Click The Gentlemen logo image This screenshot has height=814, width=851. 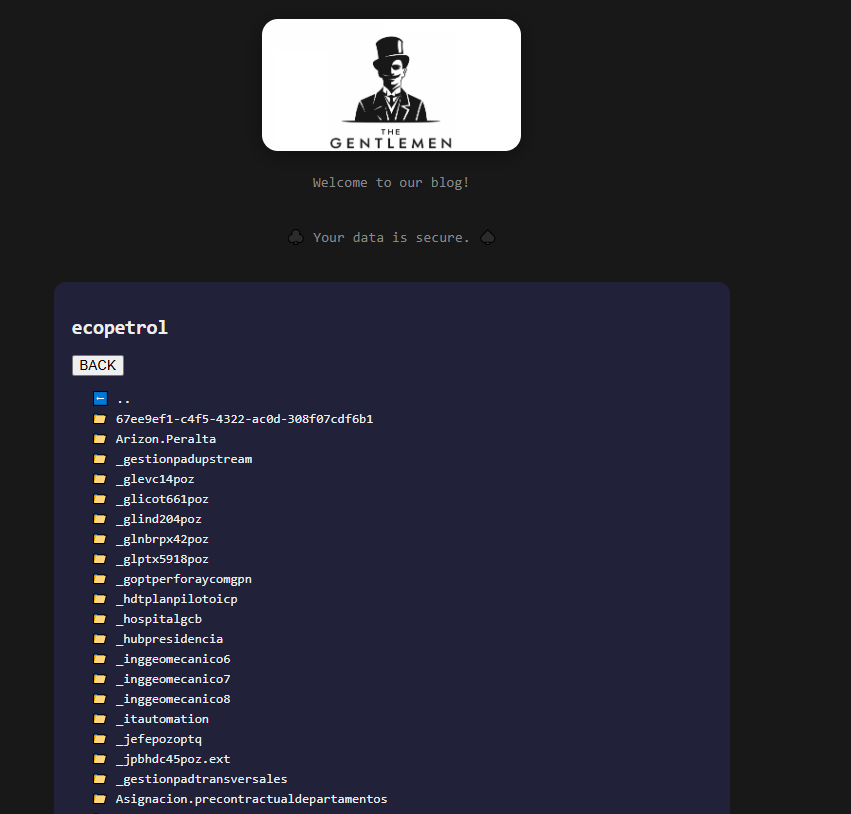coord(391,85)
